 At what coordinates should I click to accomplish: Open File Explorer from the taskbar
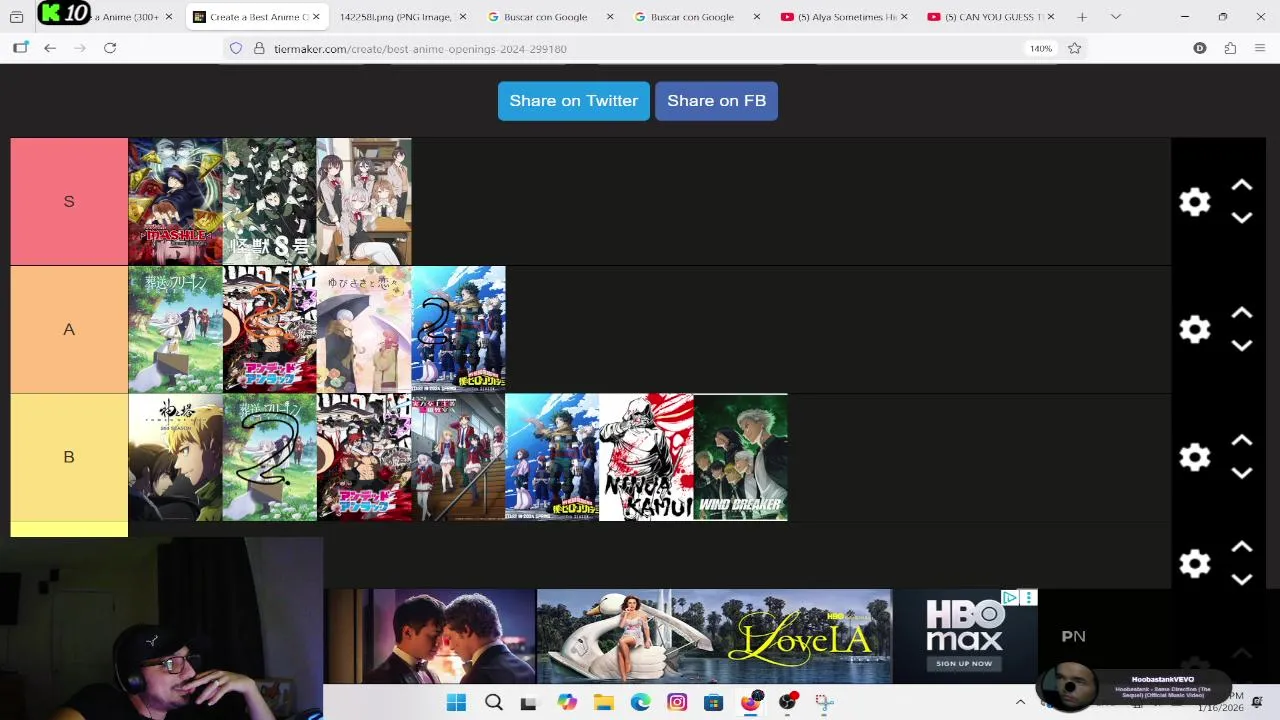point(604,702)
